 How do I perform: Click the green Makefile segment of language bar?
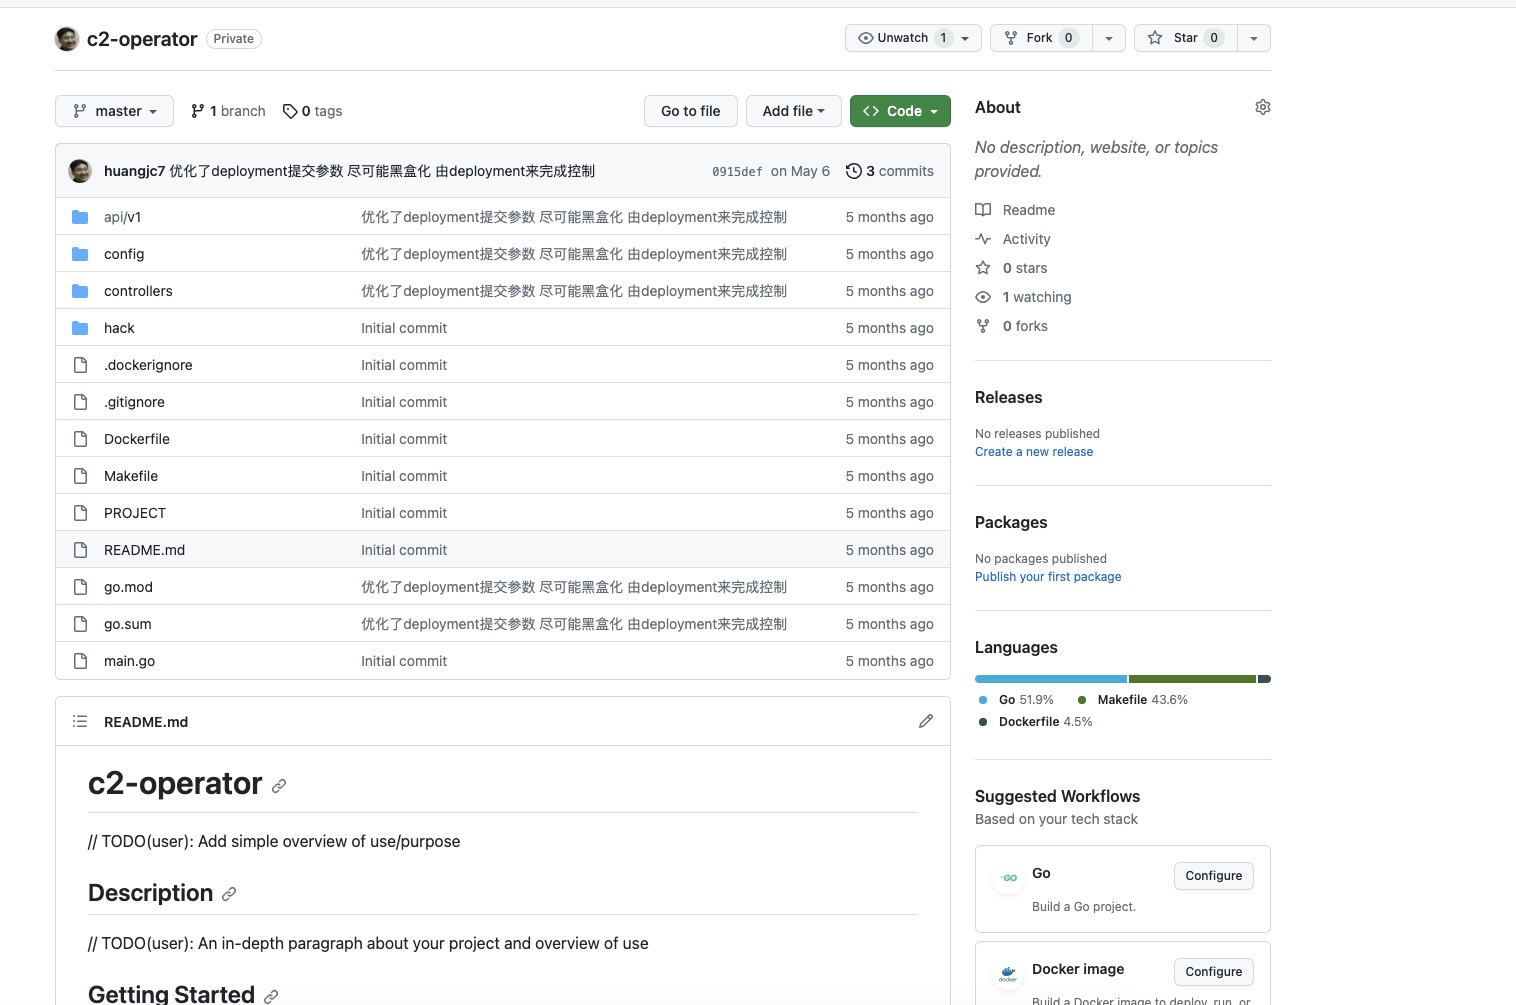1192,679
